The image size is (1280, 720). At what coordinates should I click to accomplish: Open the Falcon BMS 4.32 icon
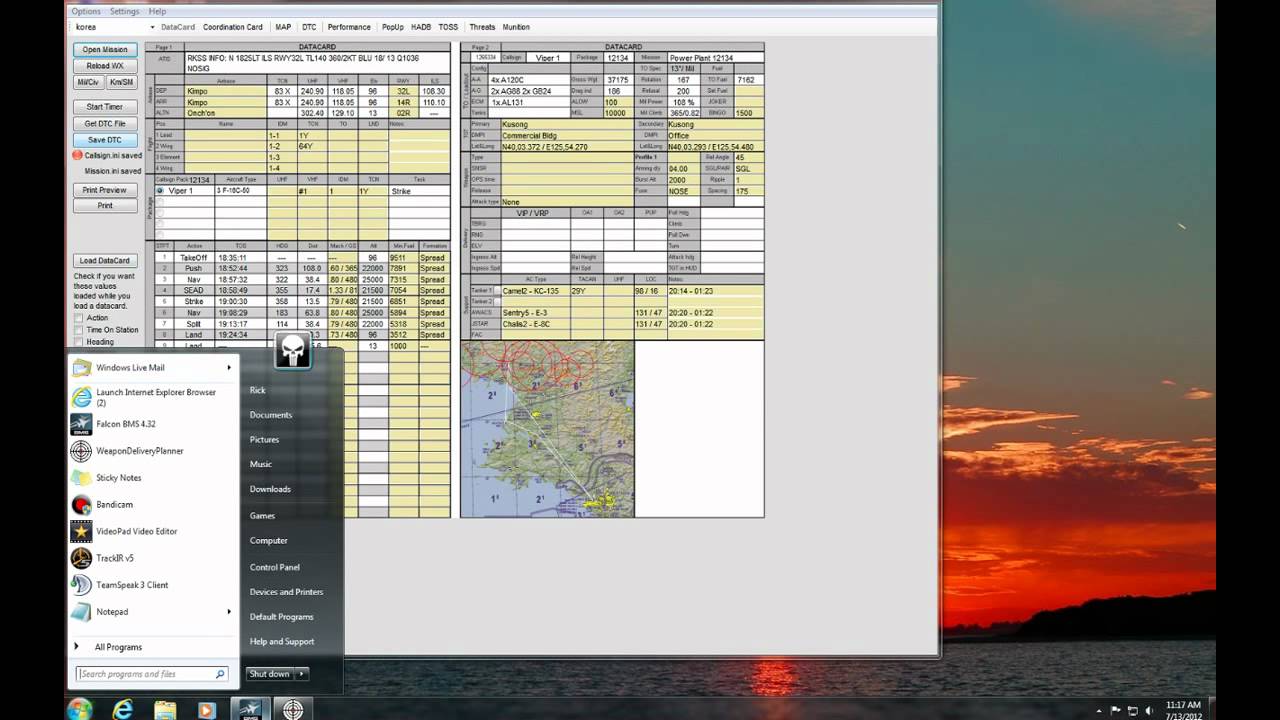pyautogui.click(x=81, y=424)
